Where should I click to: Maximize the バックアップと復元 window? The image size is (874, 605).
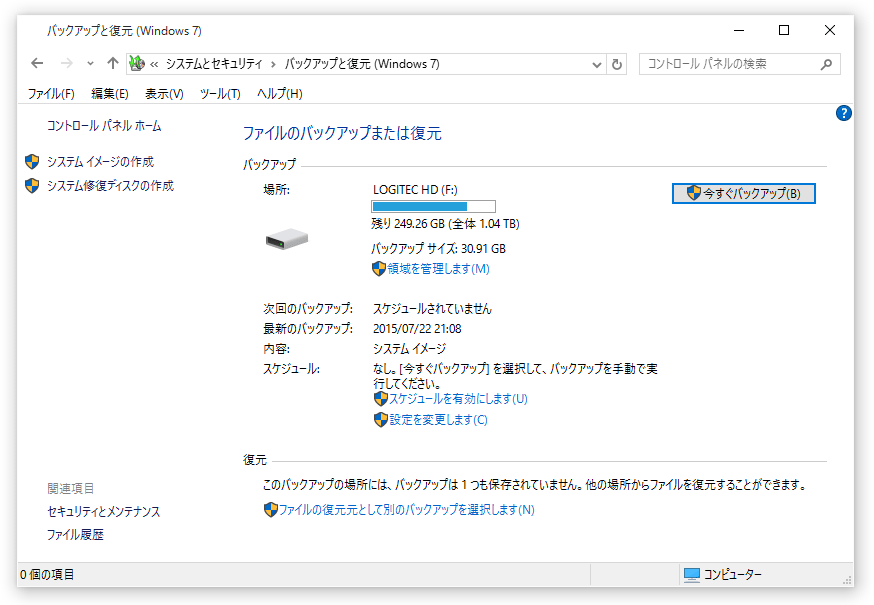click(x=784, y=31)
